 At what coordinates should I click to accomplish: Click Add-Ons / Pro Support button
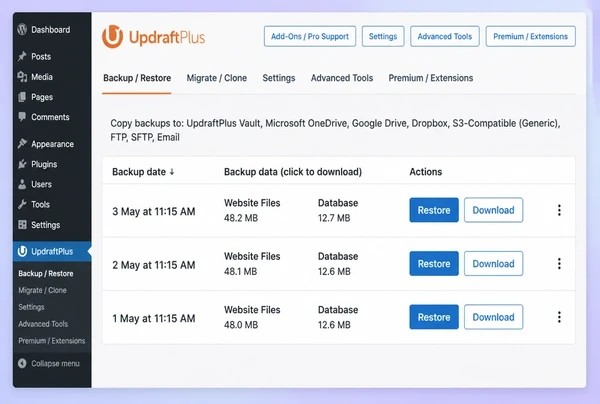310,36
